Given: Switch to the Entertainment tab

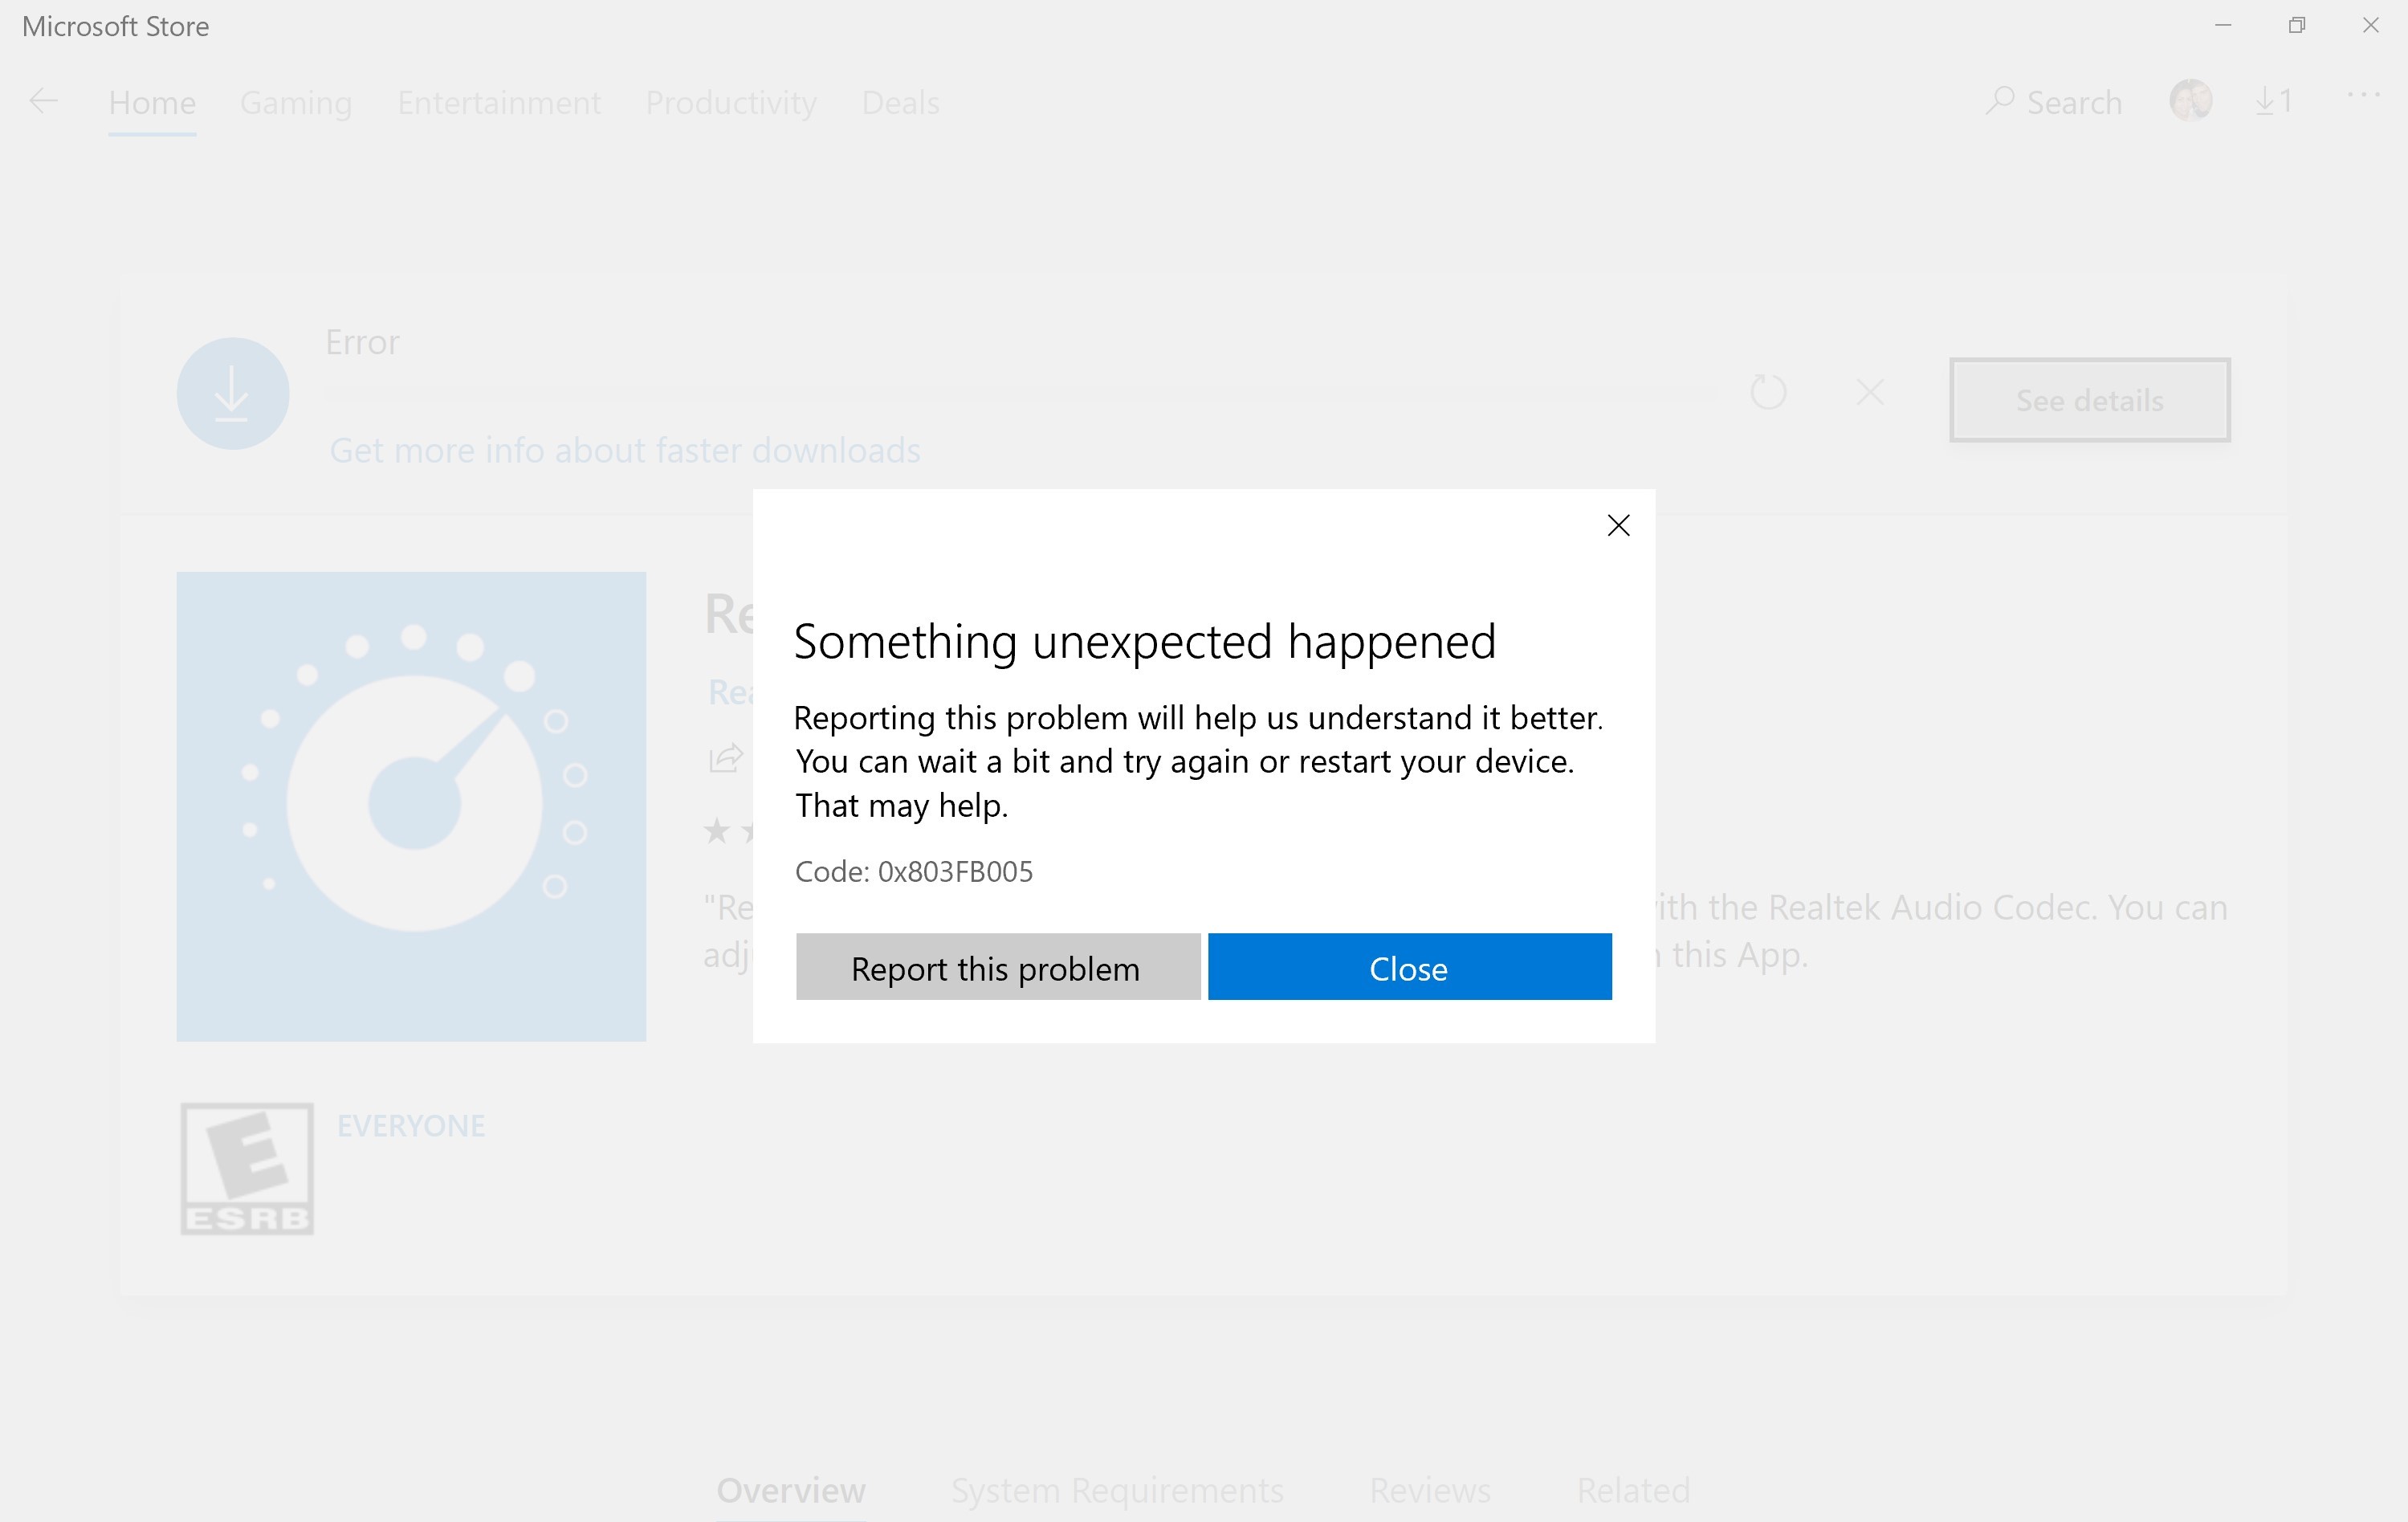Looking at the screenshot, I should pos(499,102).
